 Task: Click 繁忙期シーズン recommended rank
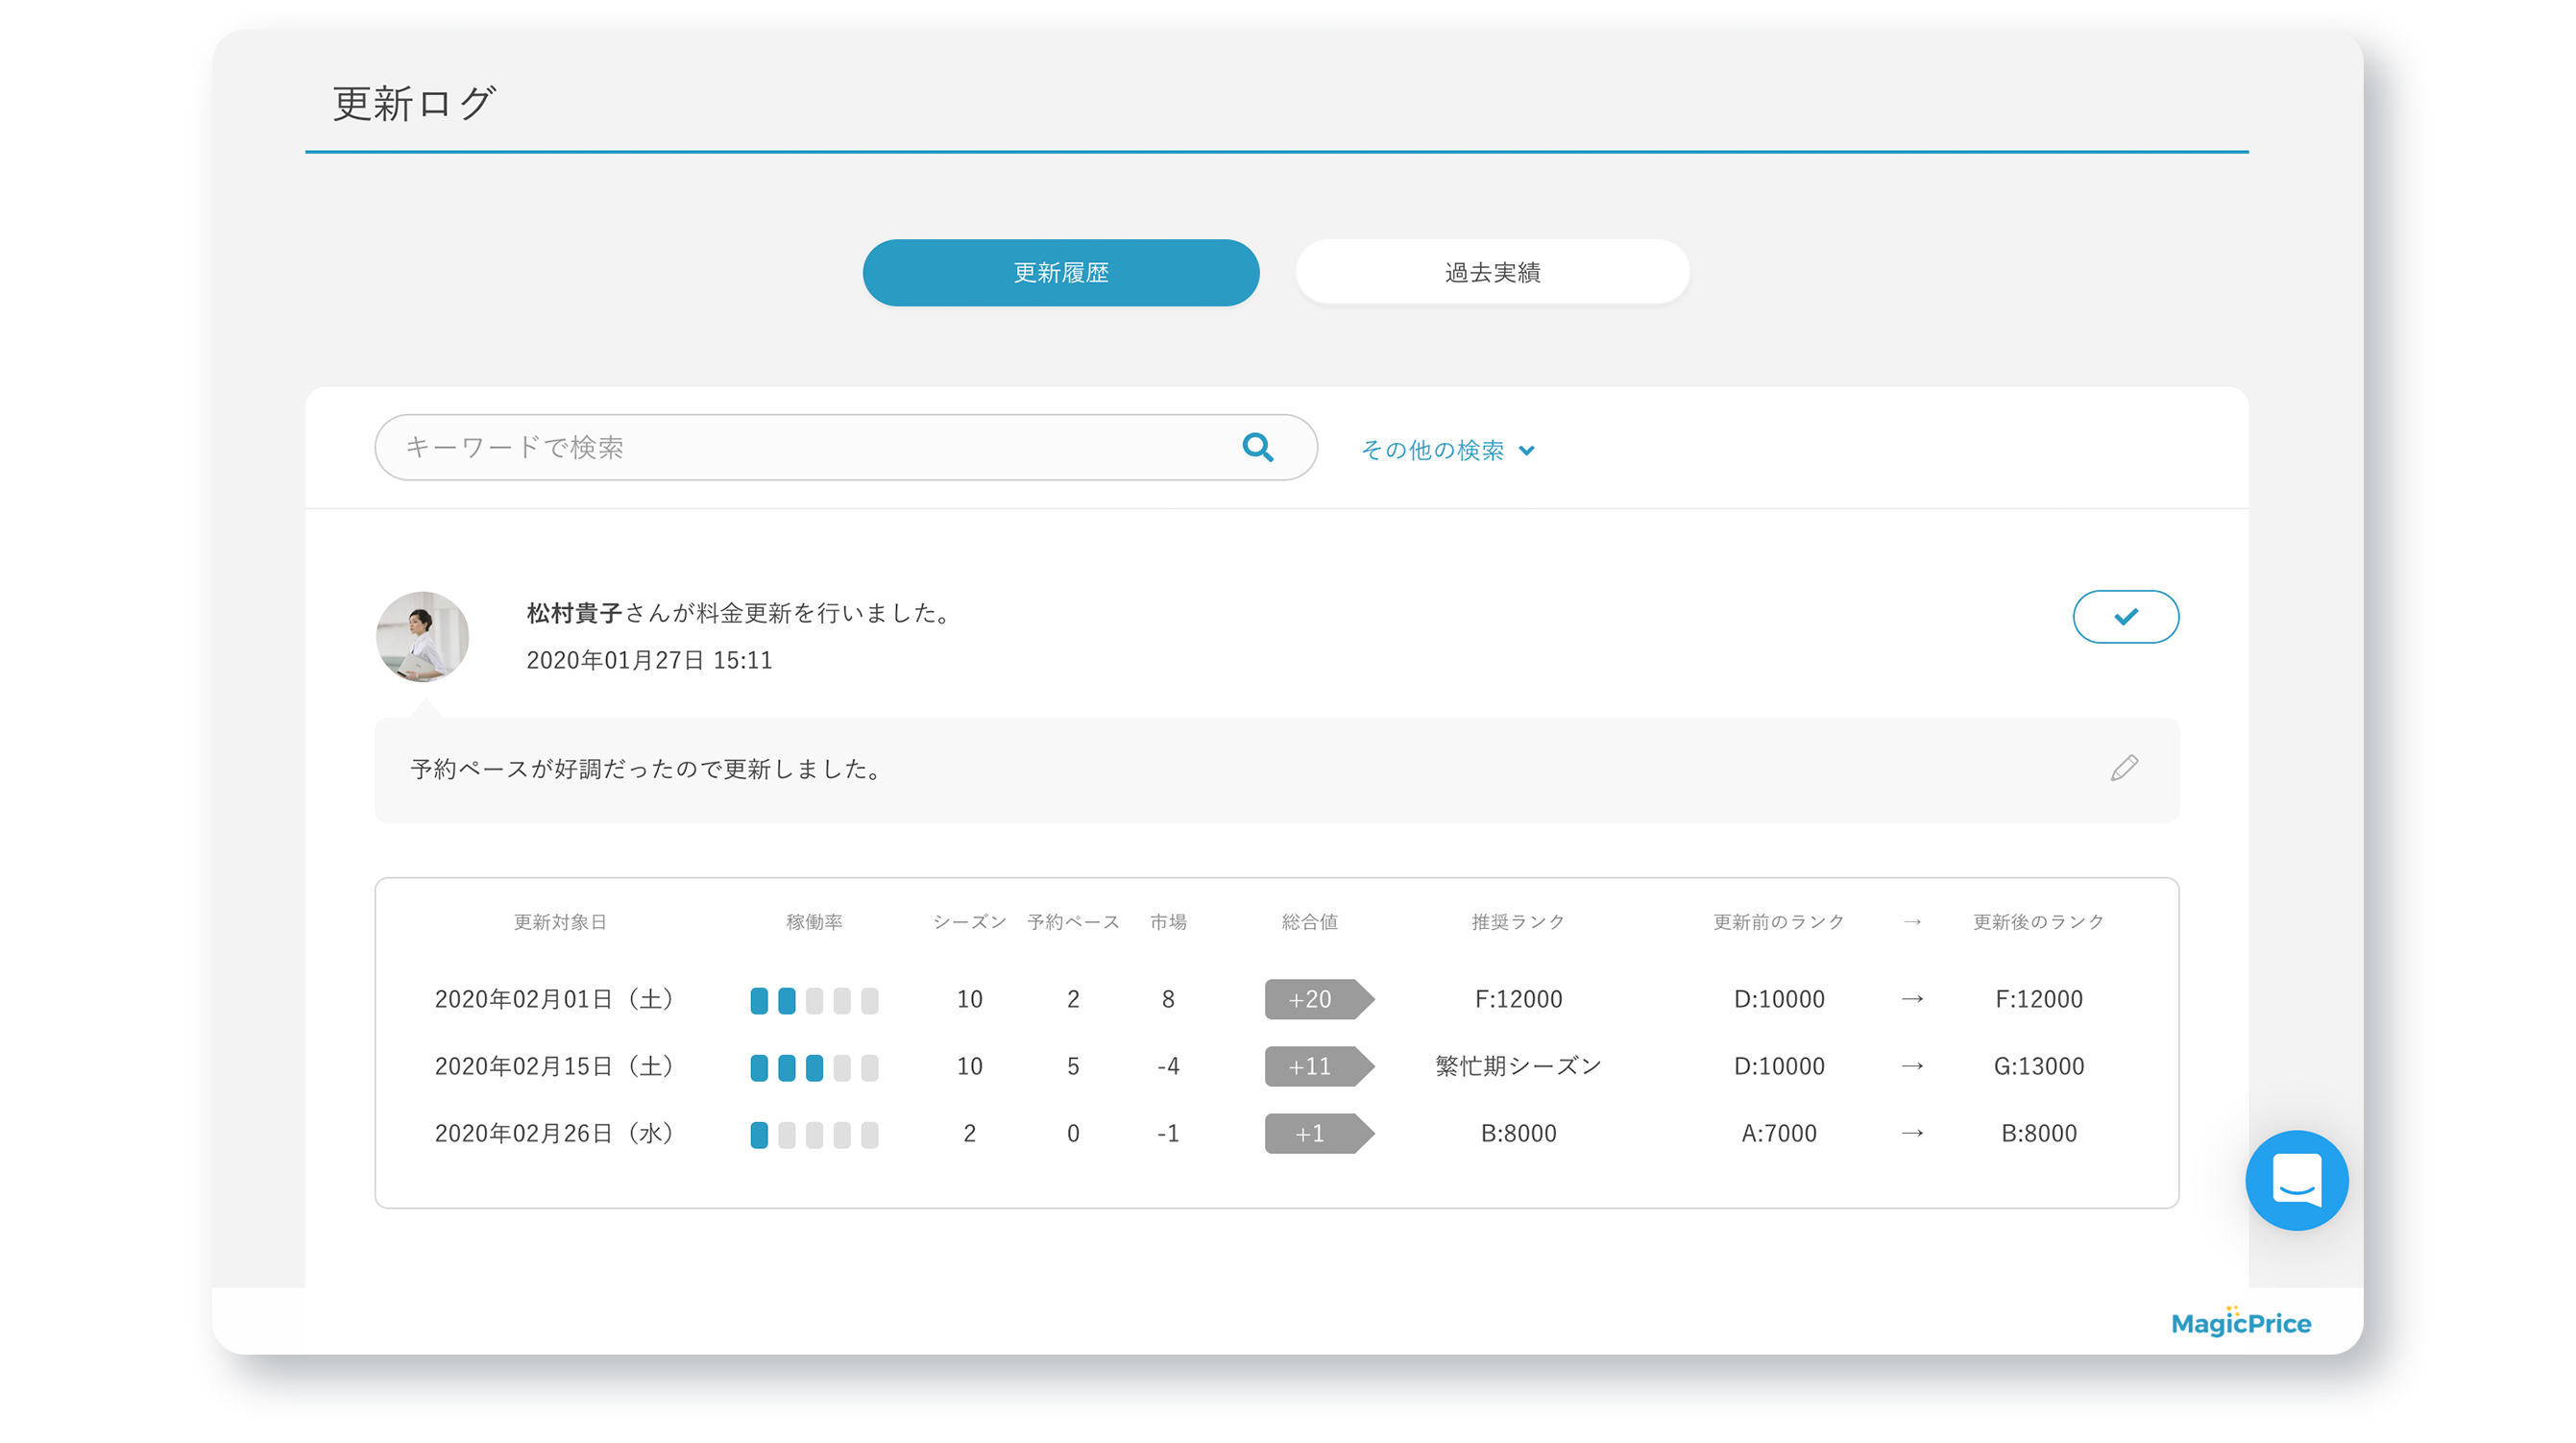coord(1518,1066)
